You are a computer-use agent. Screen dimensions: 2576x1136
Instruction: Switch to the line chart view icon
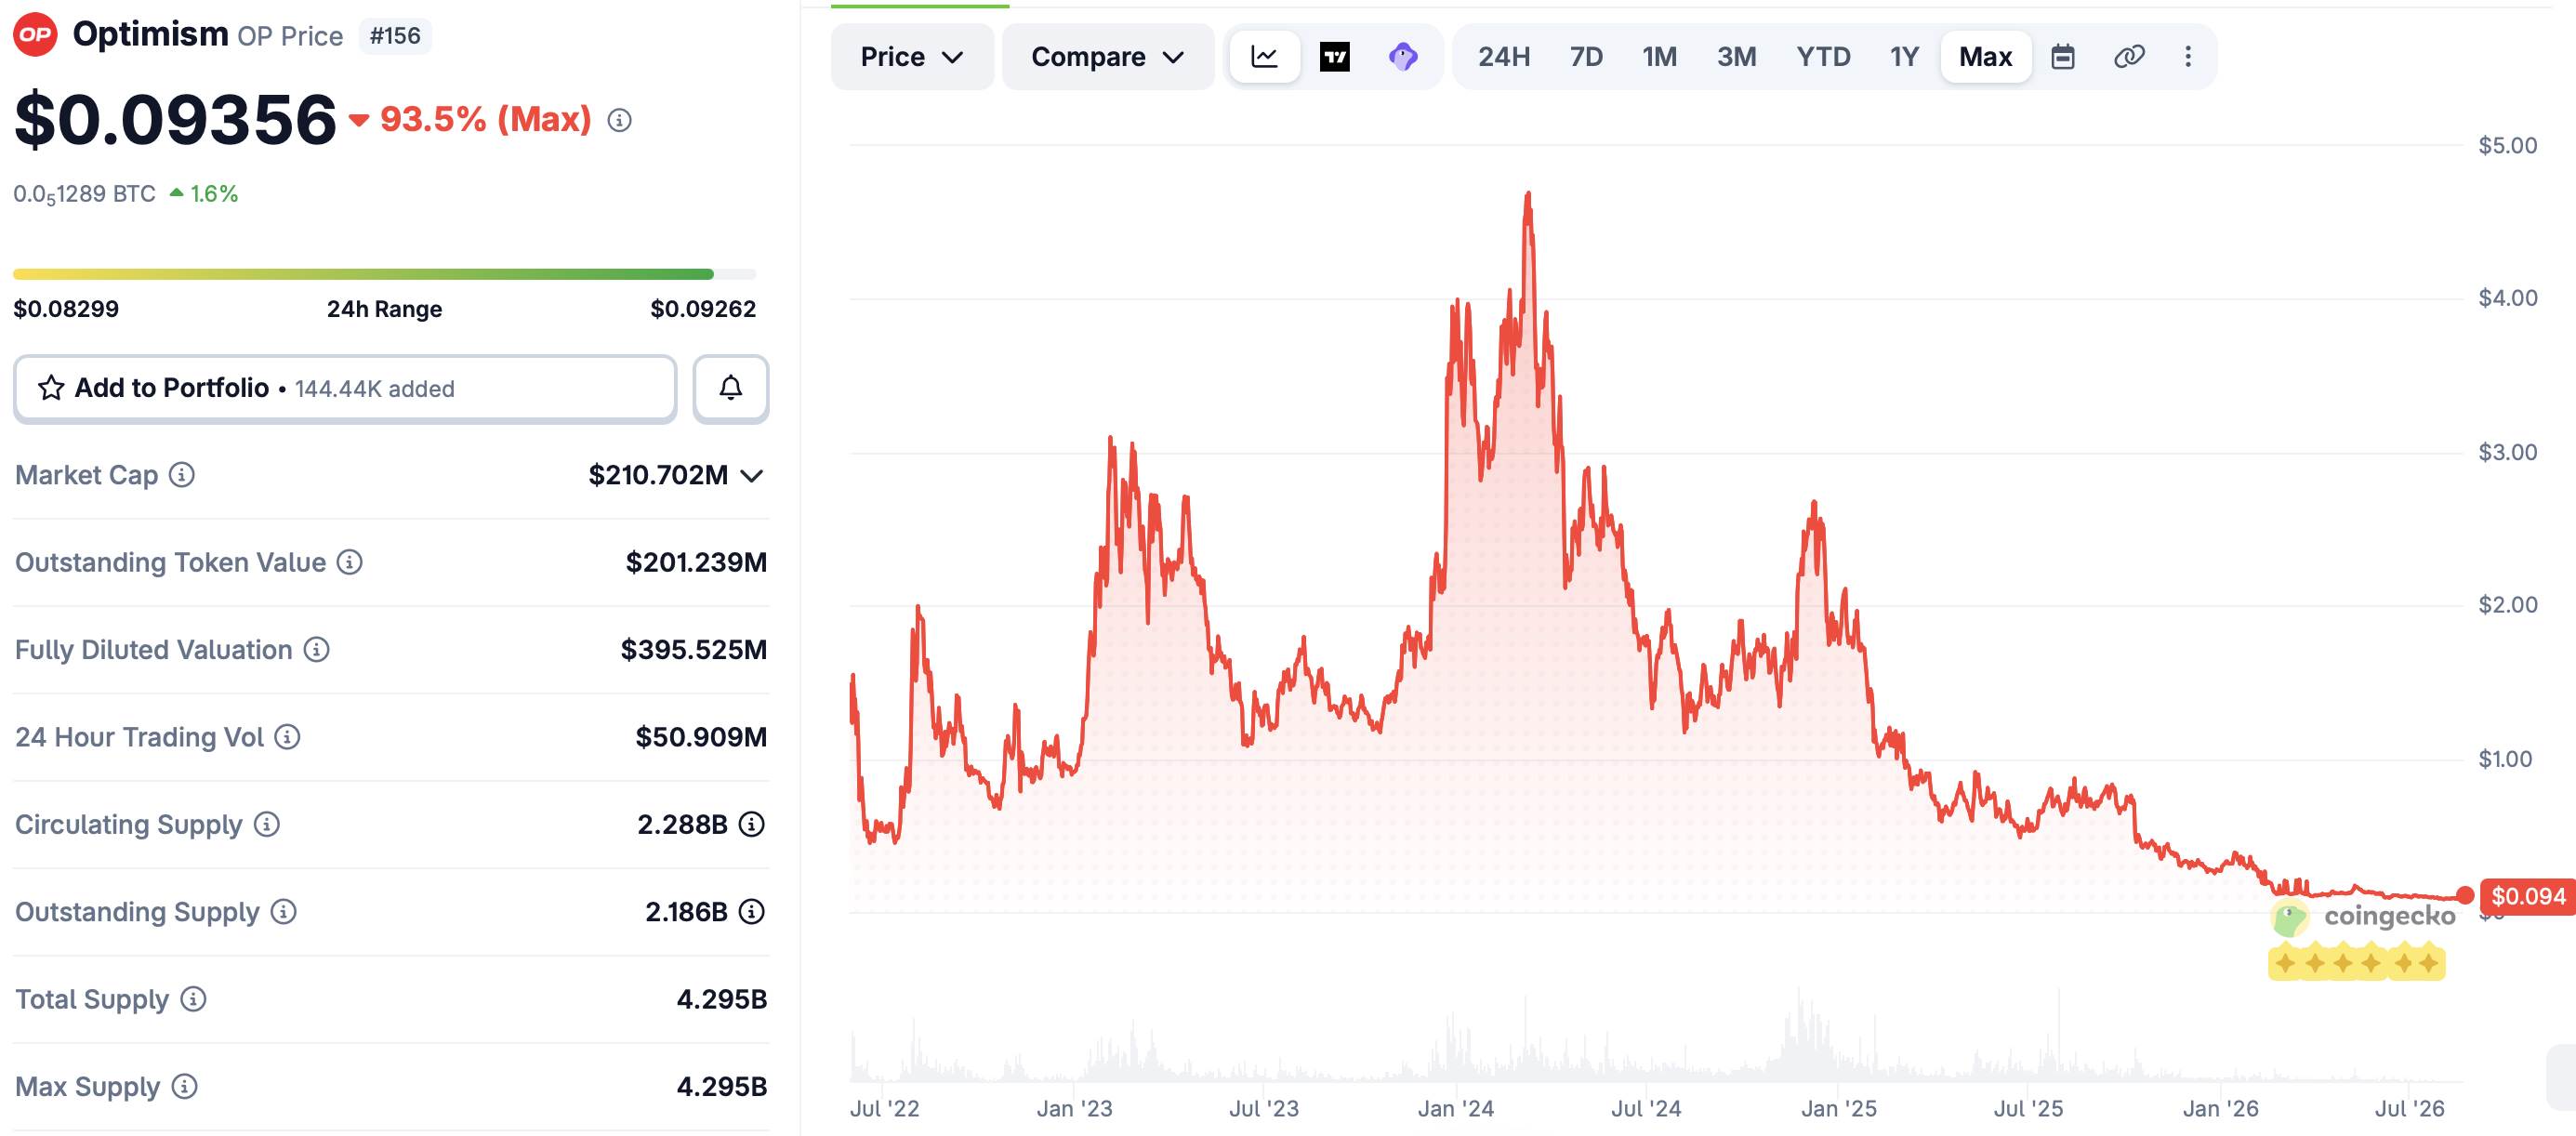[x=1264, y=57]
